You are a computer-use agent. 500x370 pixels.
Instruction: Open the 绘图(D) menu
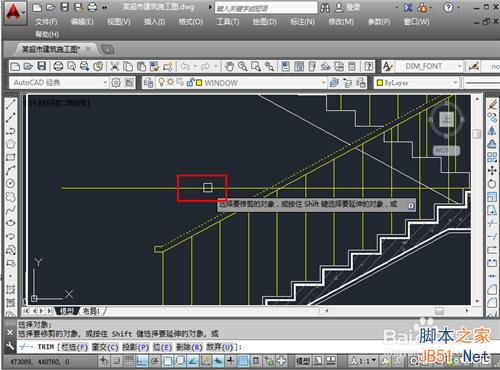tap(265, 22)
